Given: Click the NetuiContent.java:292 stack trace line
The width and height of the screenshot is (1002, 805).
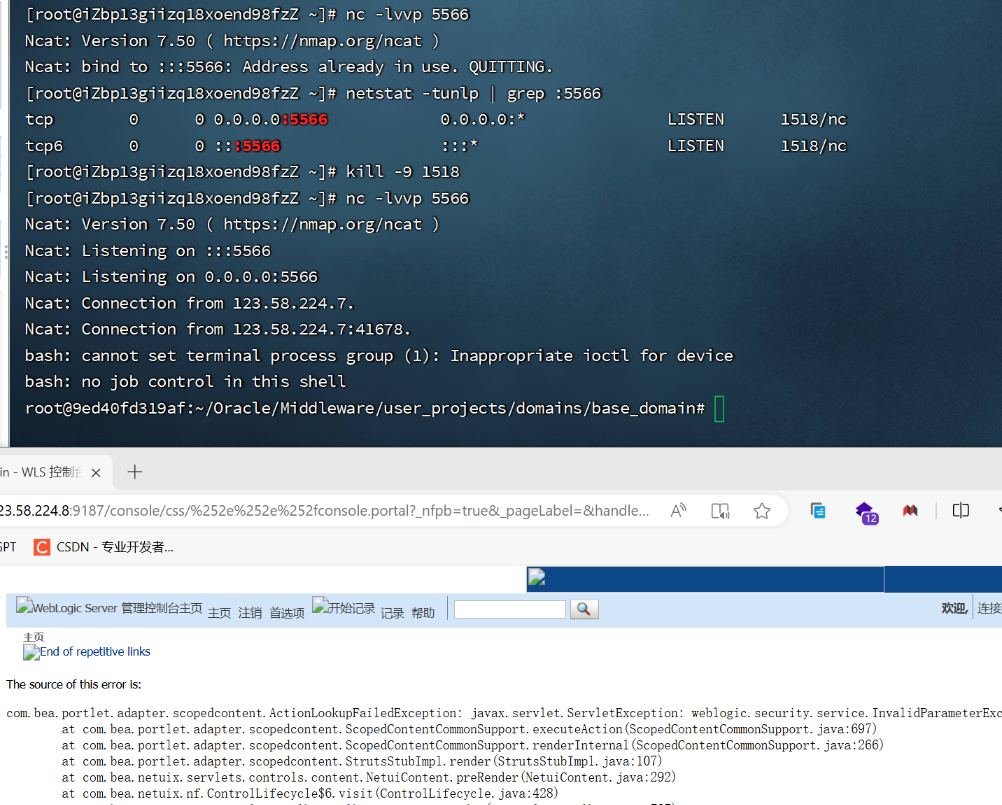Looking at the screenshot, I should (x=369, y=777).
